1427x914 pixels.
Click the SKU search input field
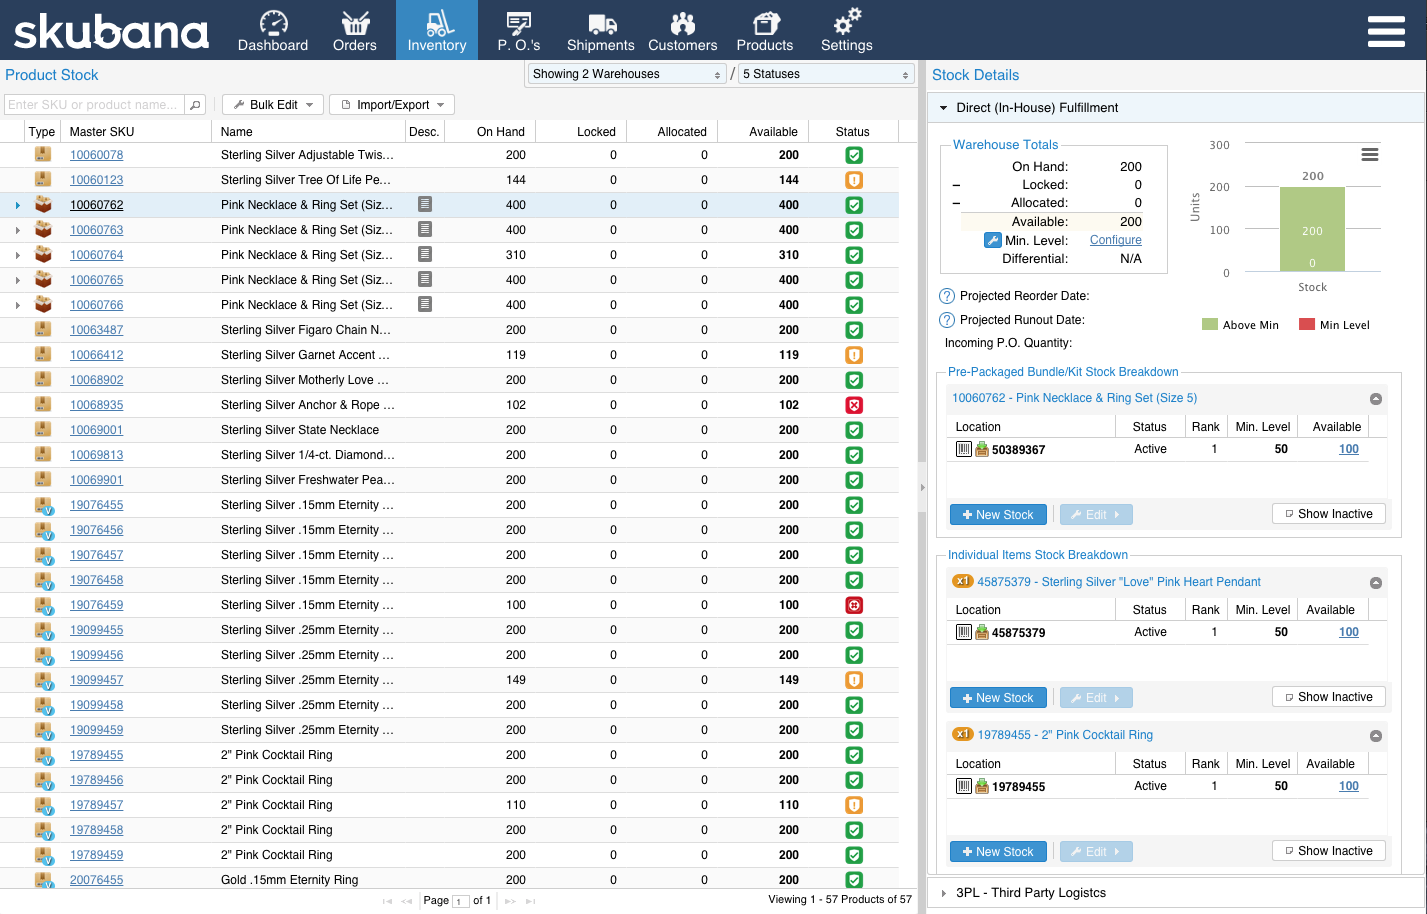click(95, 105)
